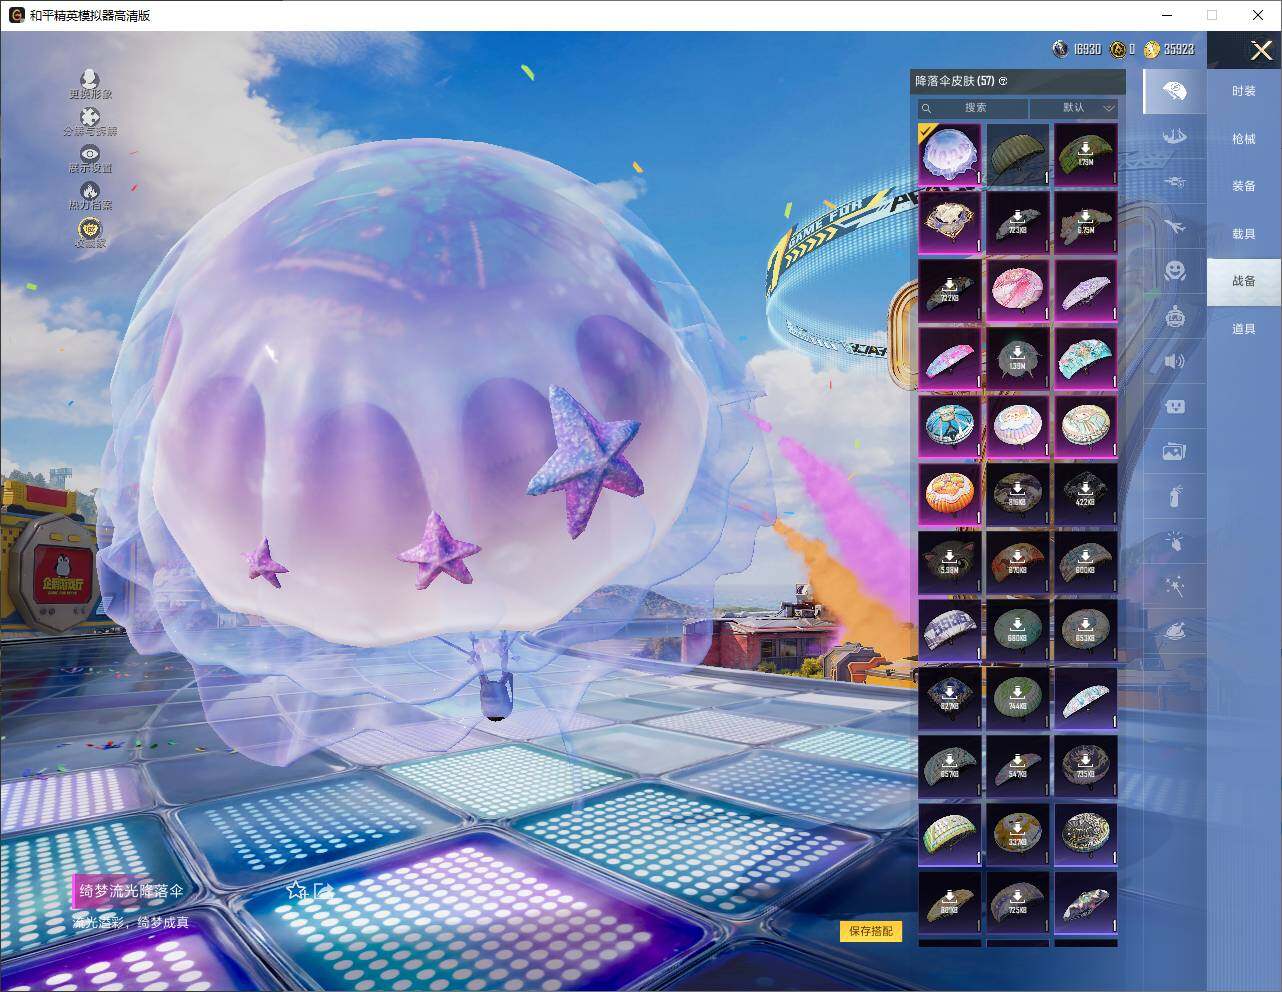The width and height of the screenshot is (1282, 992).
Task: Select the olive green parachute skin thumbnail
Action: pyautogui.click(x=1018, y=154)
